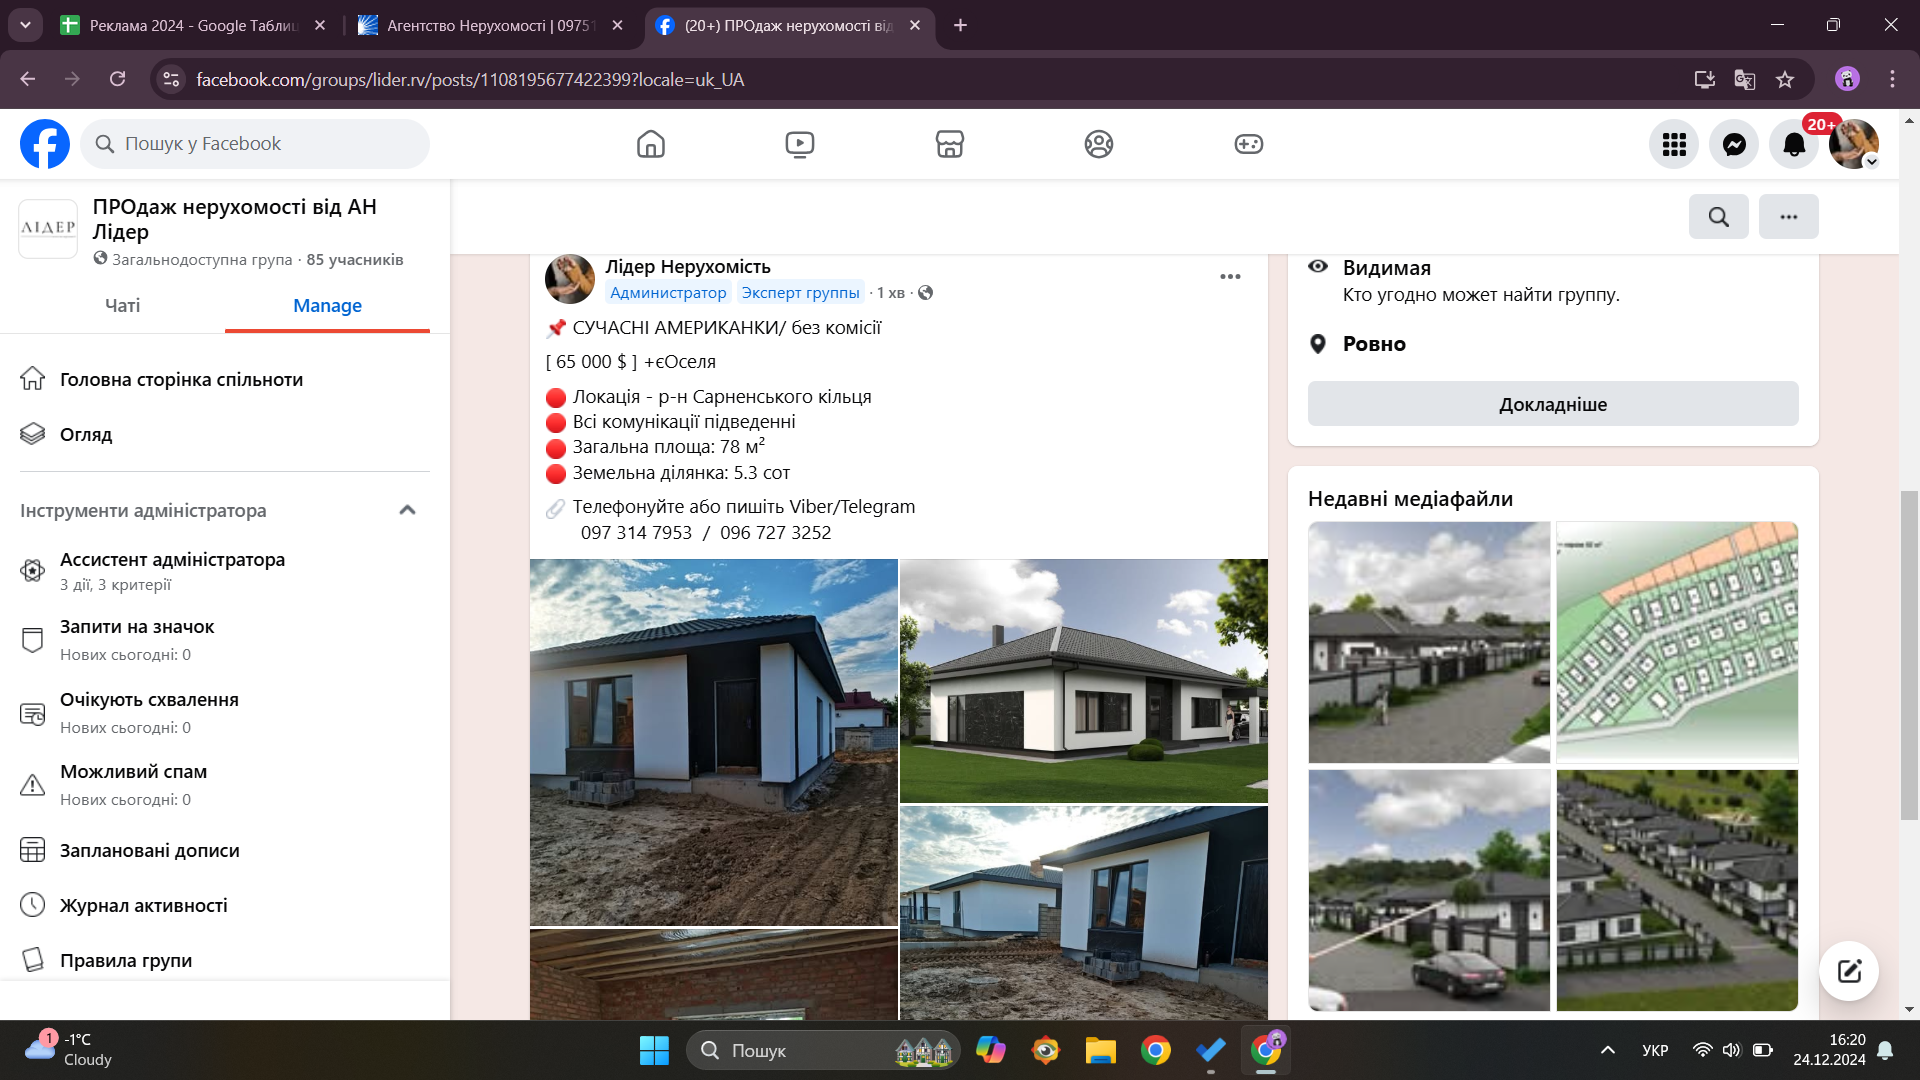Bookmark this page with the star icon

pos(1785,80)
